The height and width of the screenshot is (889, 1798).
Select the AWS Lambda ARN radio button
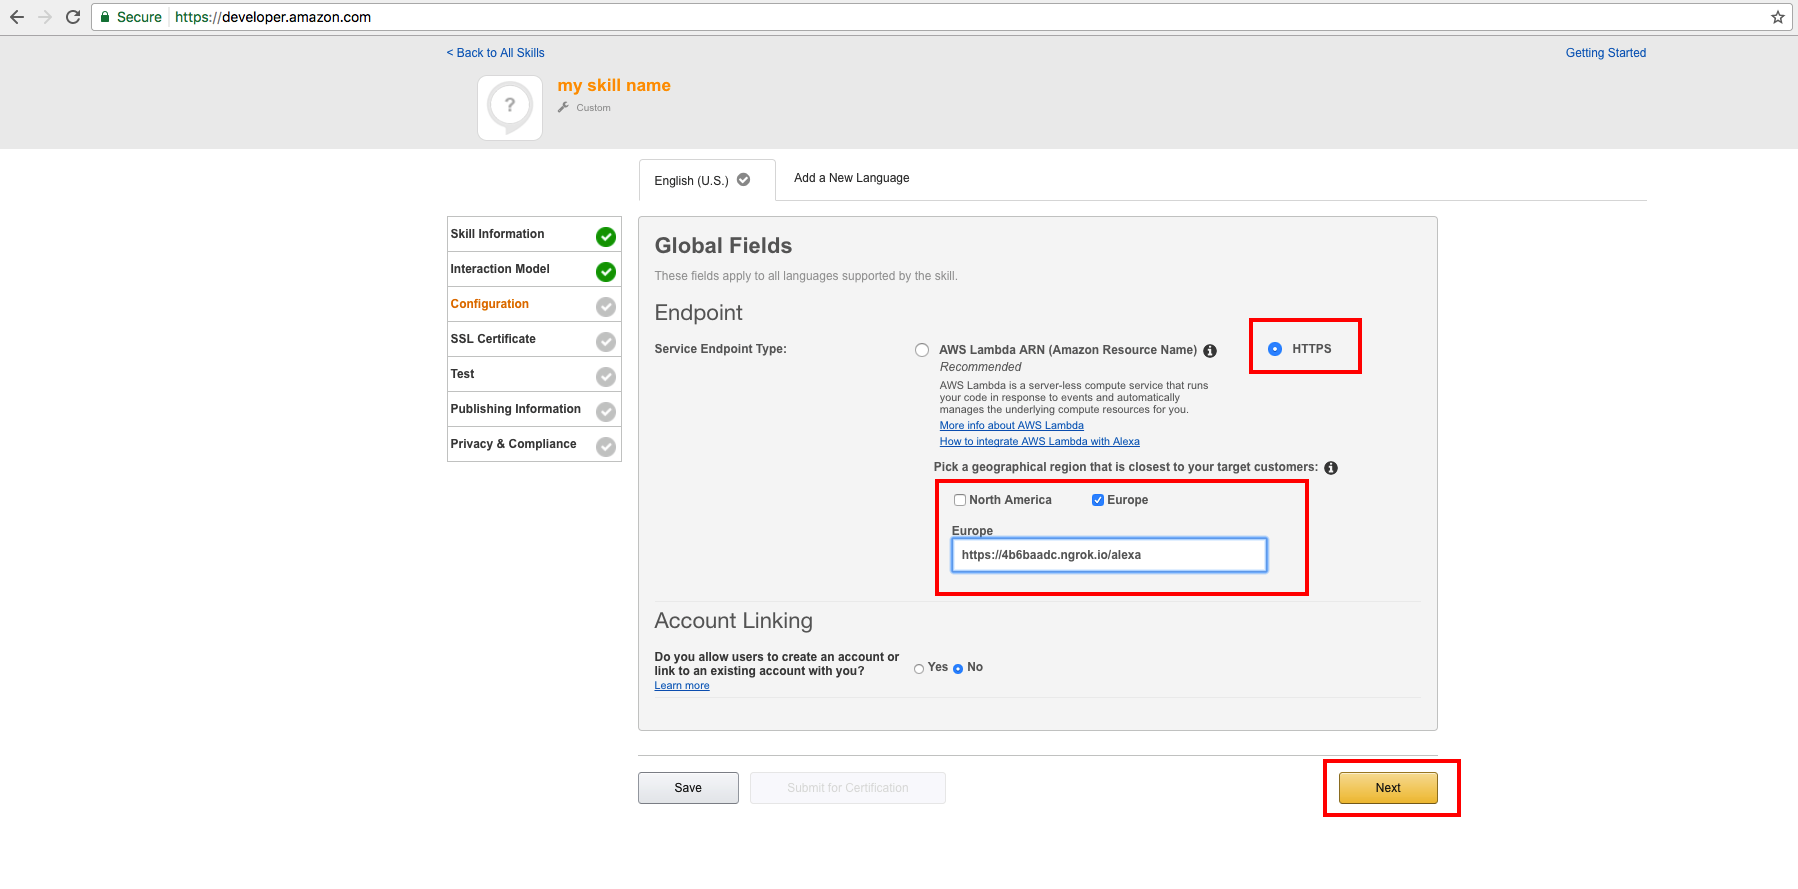(x=922, y=350)
